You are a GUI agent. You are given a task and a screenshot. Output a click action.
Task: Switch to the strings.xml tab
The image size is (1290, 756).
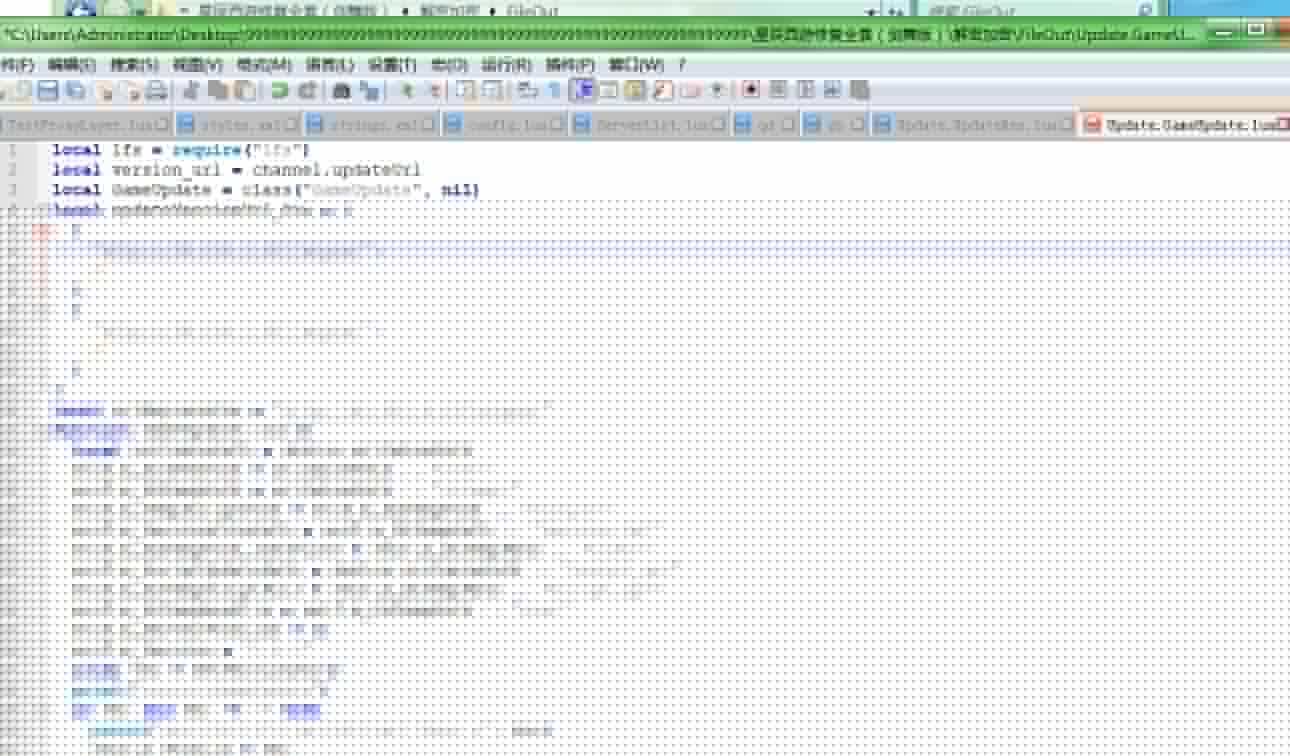(x=372, y=125)
